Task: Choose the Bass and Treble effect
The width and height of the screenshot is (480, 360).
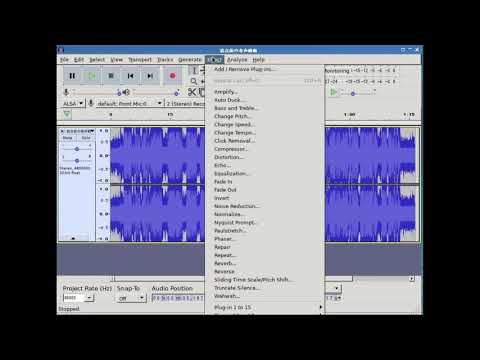Action: (x=265, y=108)
